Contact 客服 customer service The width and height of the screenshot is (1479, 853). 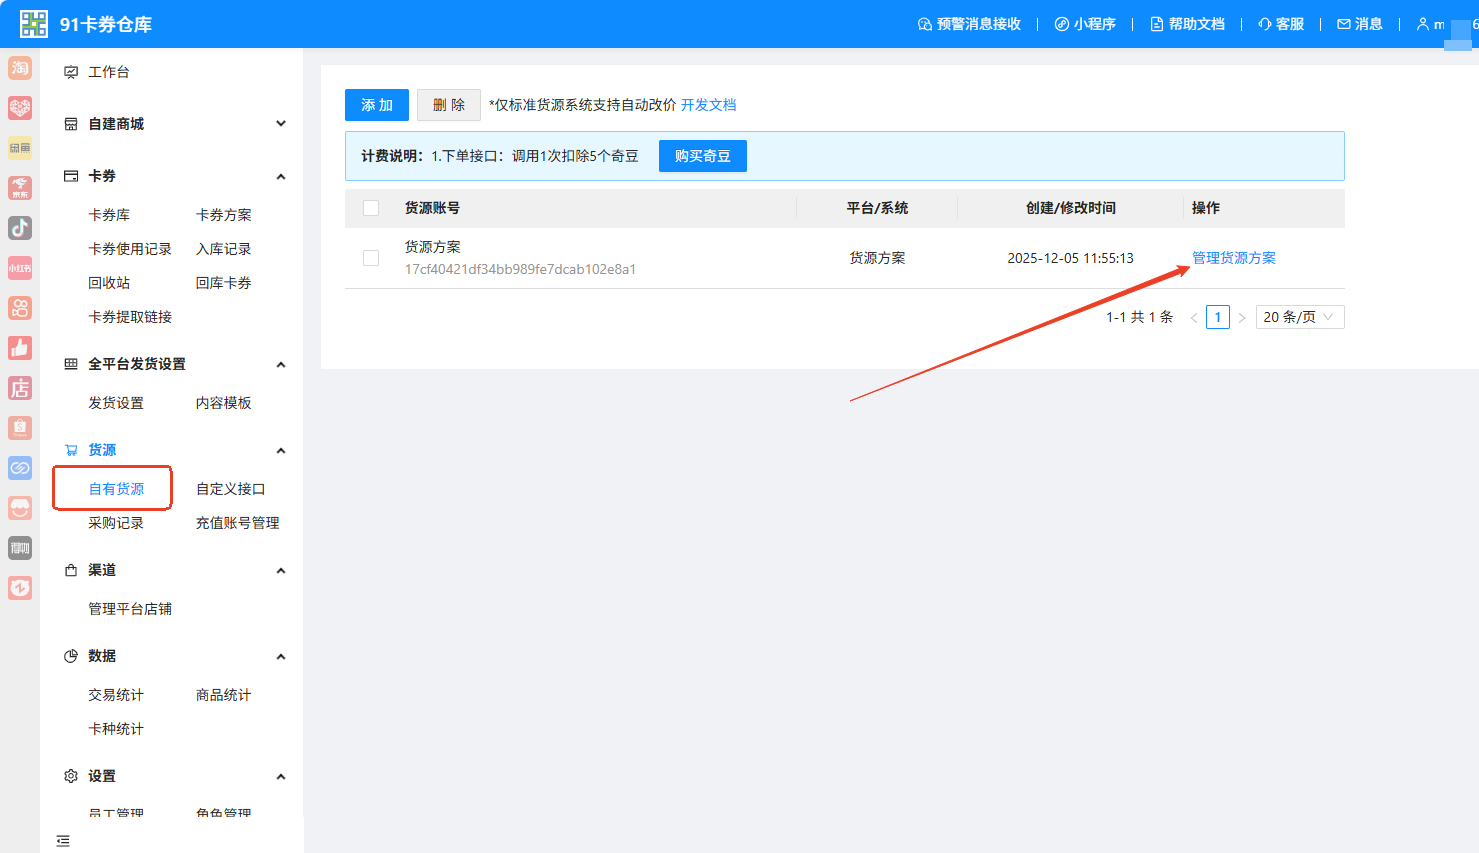pyautogui.click(x=1281, y=24)
